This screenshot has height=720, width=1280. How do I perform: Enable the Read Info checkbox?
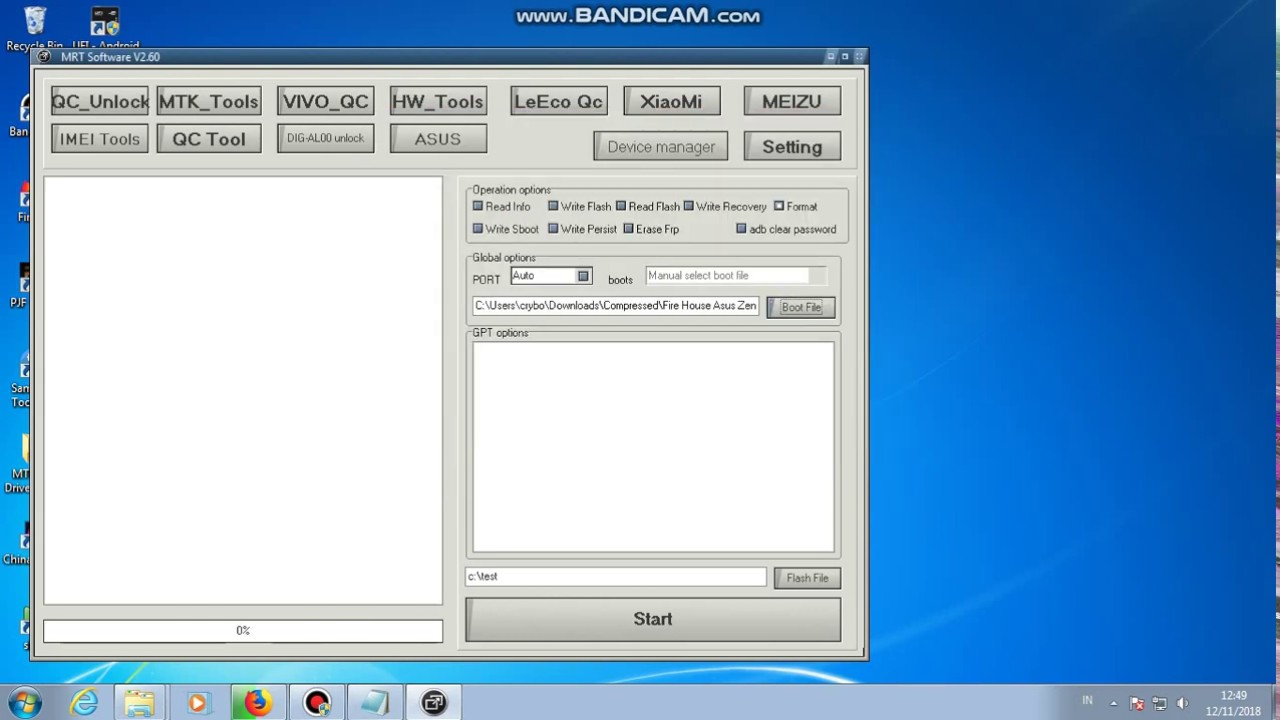478,206
